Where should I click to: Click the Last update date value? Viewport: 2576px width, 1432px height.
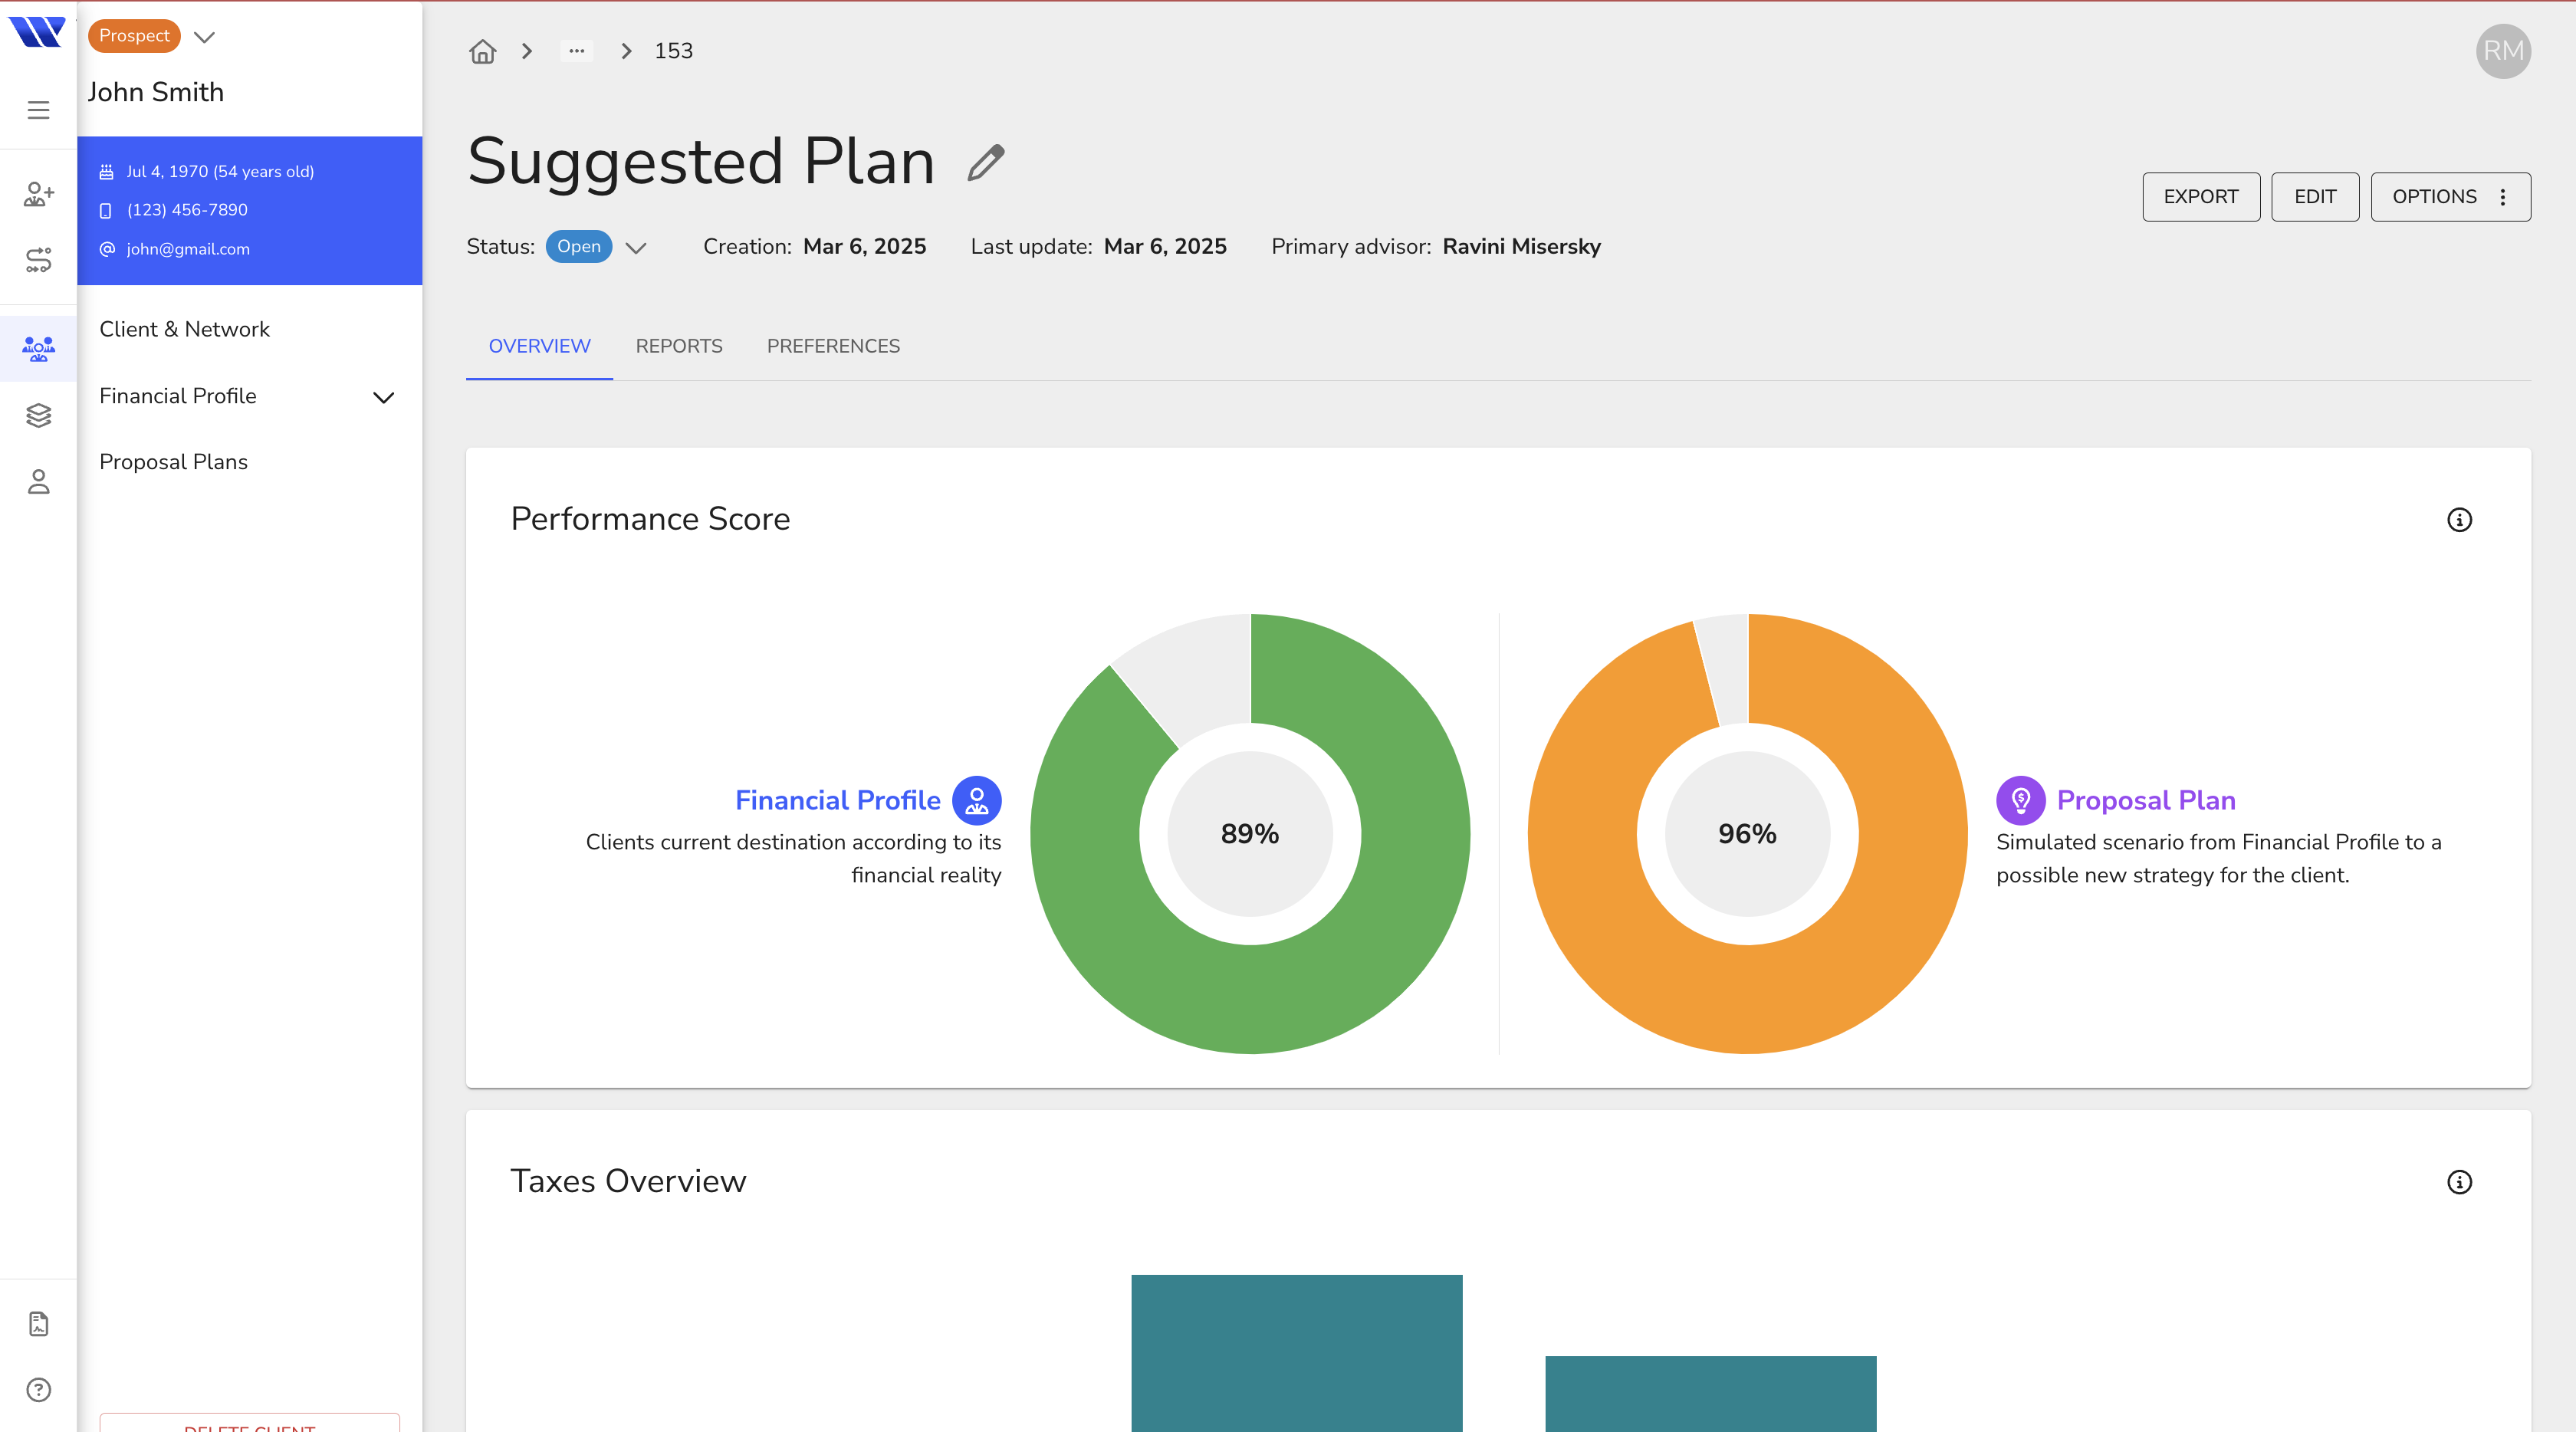click(1165, 247)
